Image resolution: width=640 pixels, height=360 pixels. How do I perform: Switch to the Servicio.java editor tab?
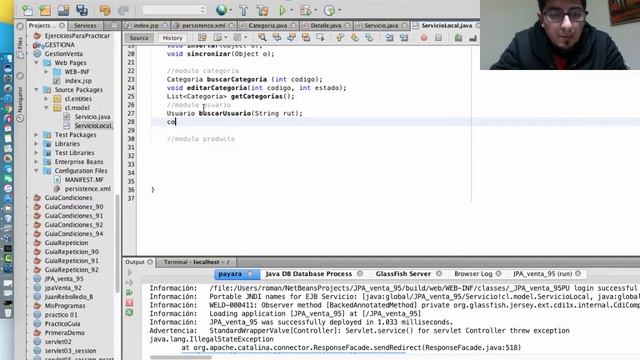tap(381, 25)
